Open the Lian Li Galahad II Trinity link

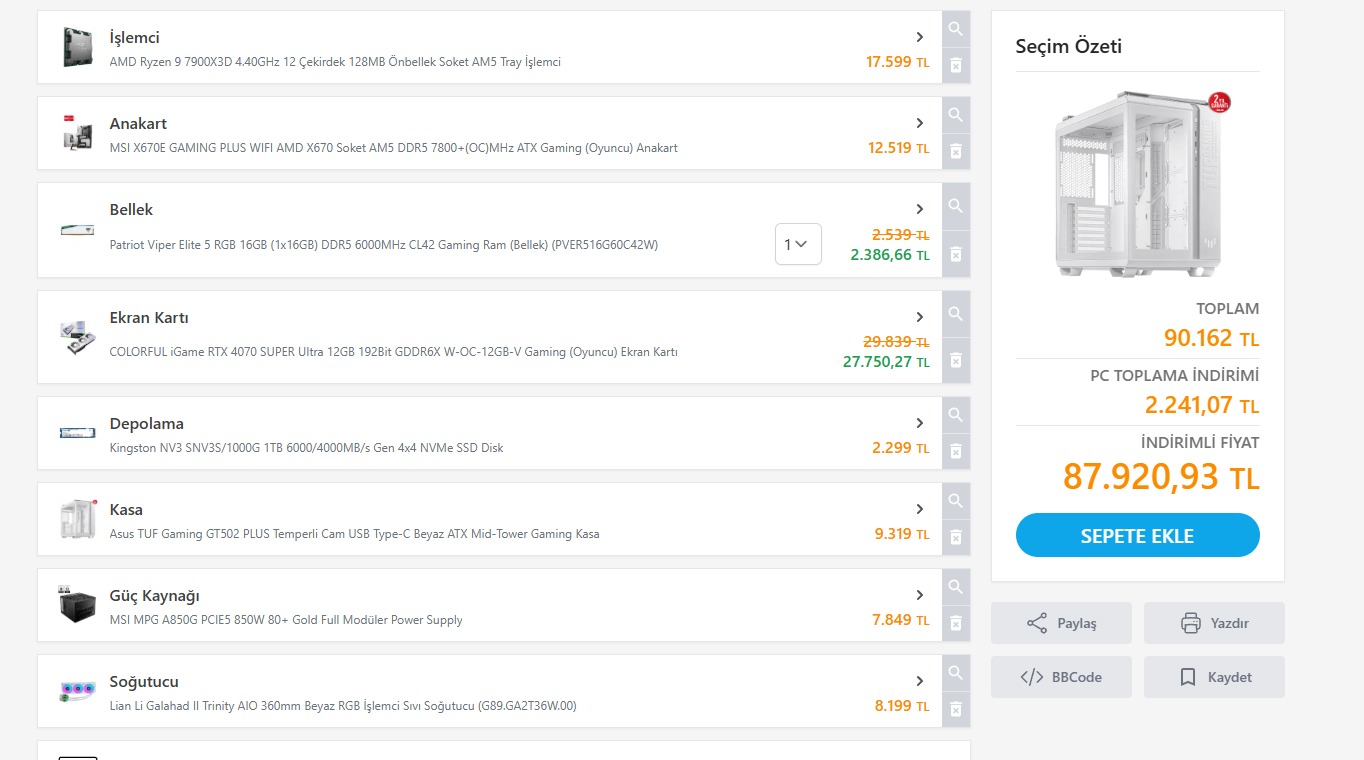point(343,706)
